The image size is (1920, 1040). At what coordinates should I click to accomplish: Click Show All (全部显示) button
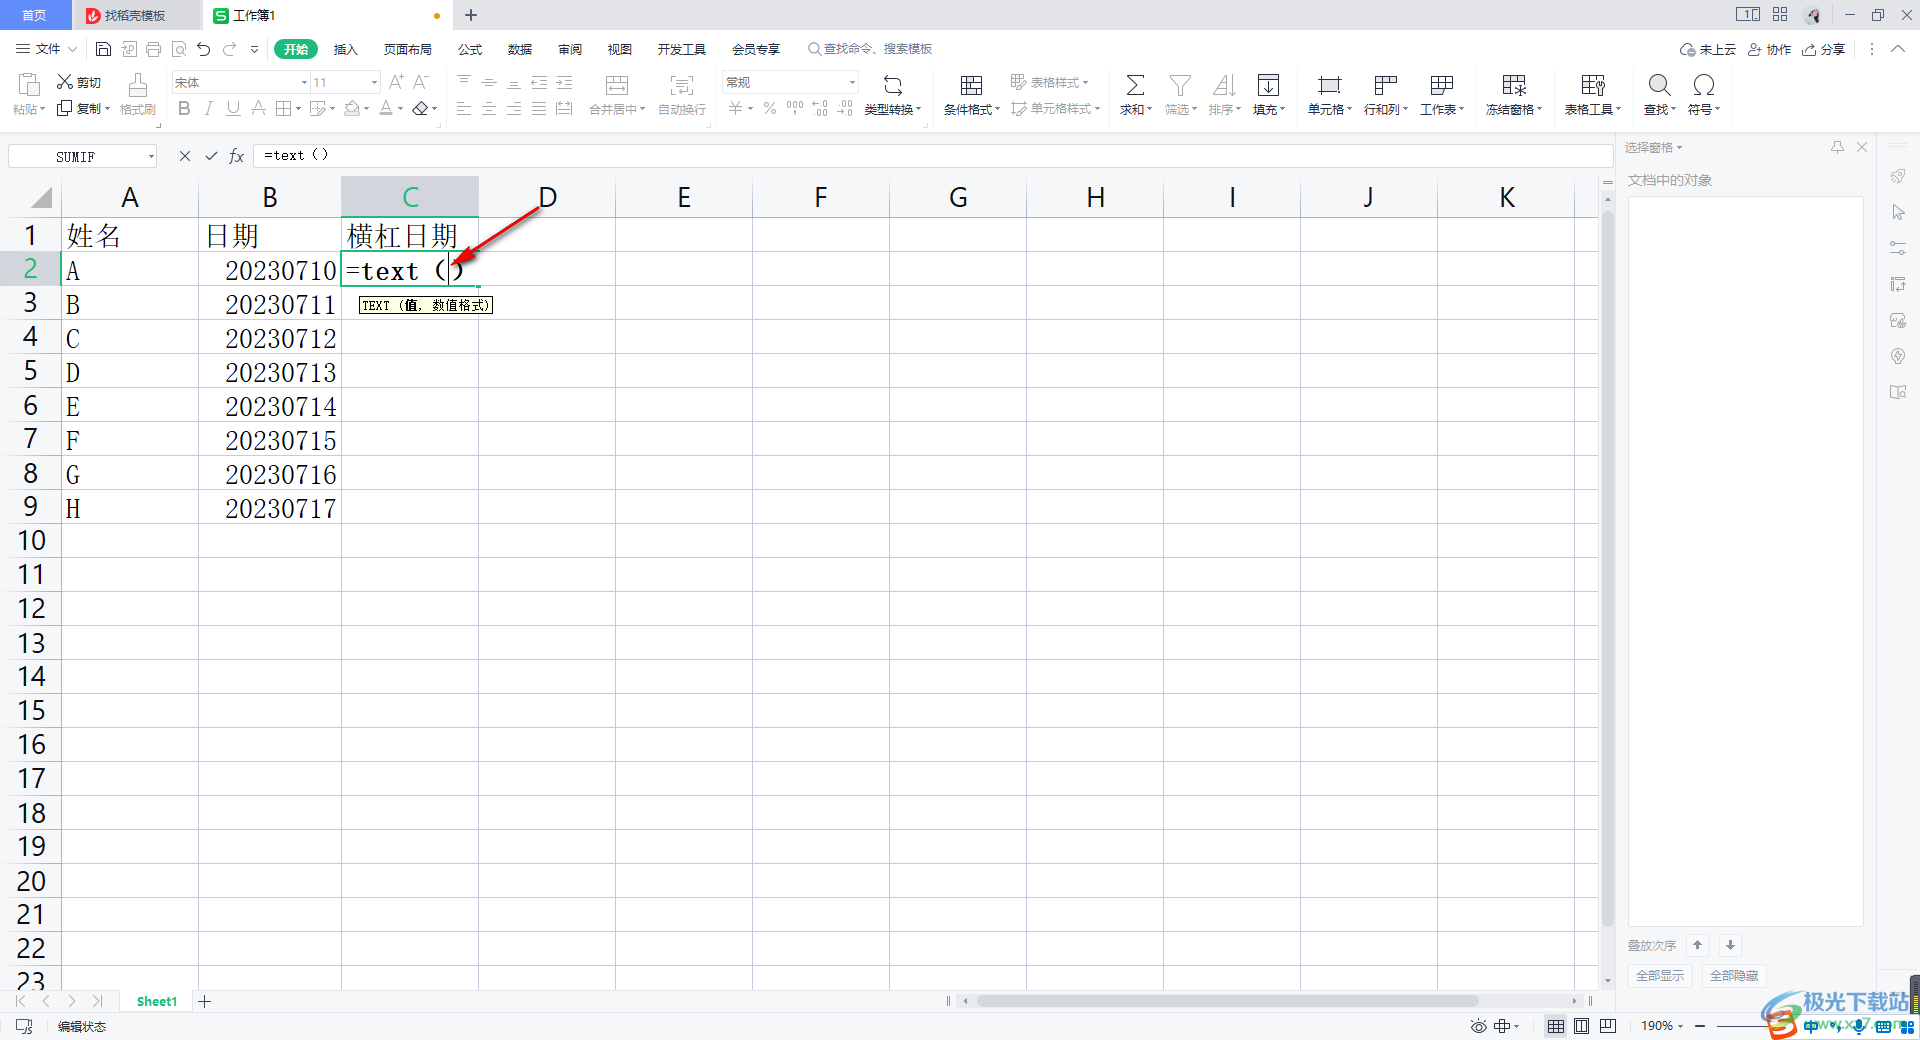[1659, 975]
